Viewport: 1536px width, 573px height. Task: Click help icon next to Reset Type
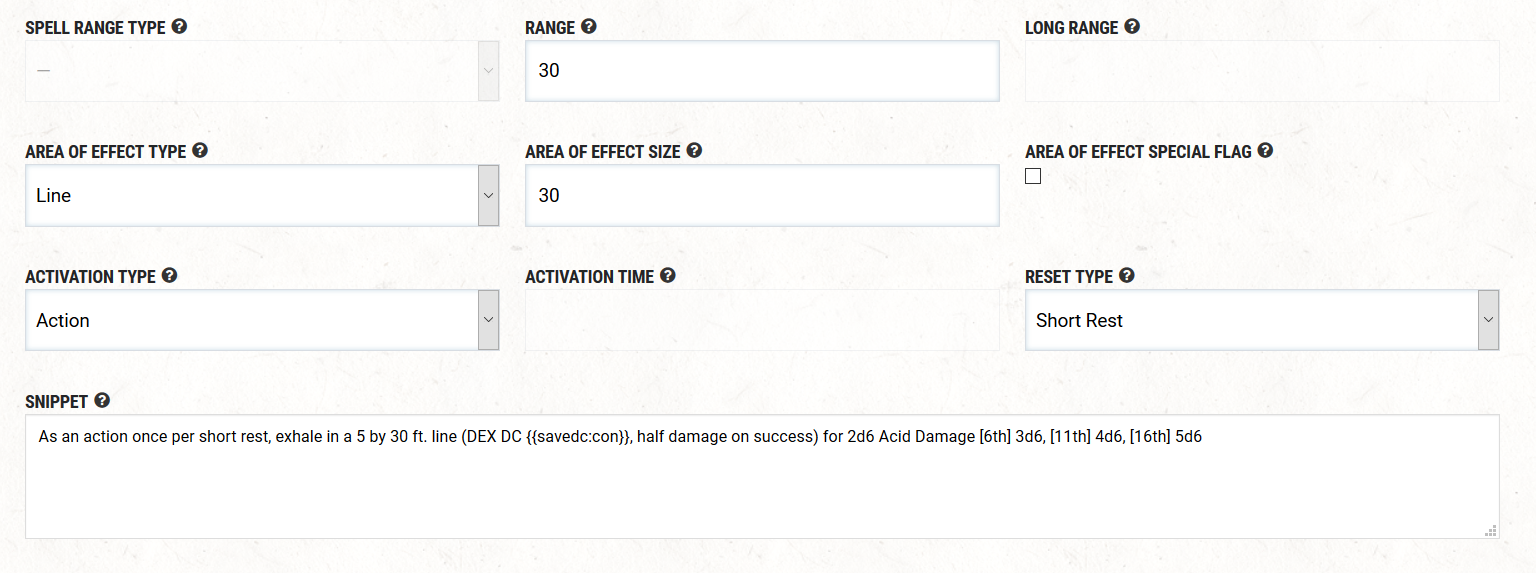pos(1127,275)
